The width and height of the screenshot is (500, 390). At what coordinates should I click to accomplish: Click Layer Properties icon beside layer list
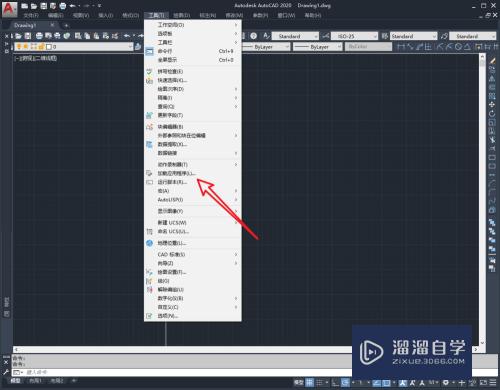[x=138, y=47]
